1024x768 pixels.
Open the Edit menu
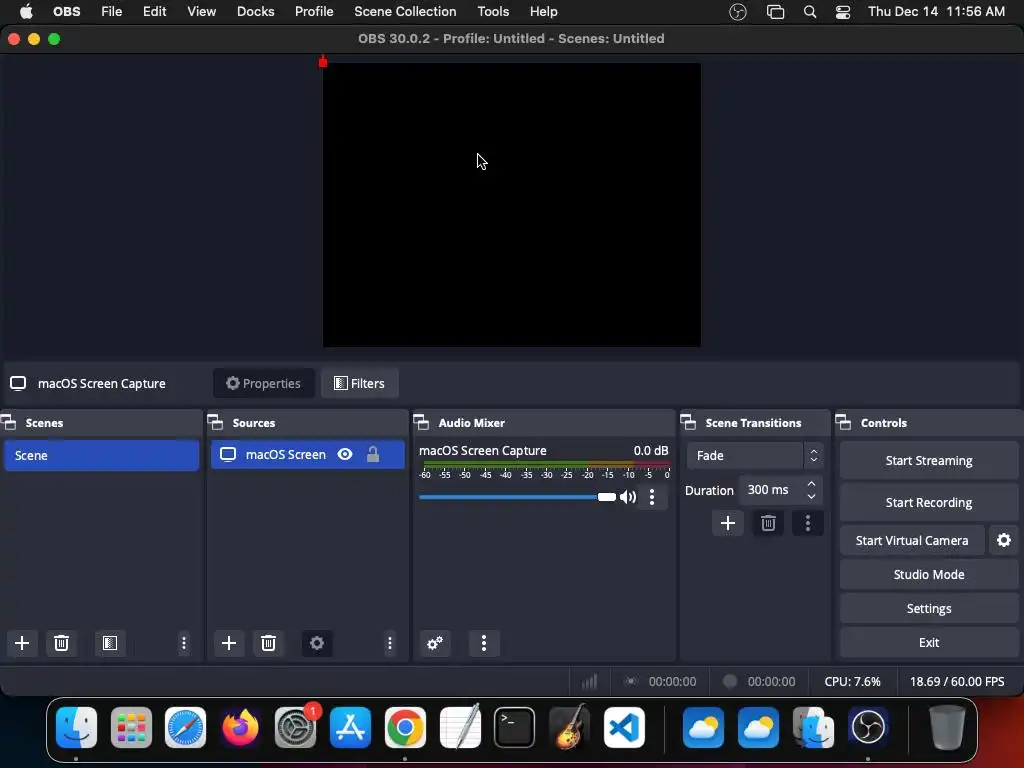coord(155,12)
